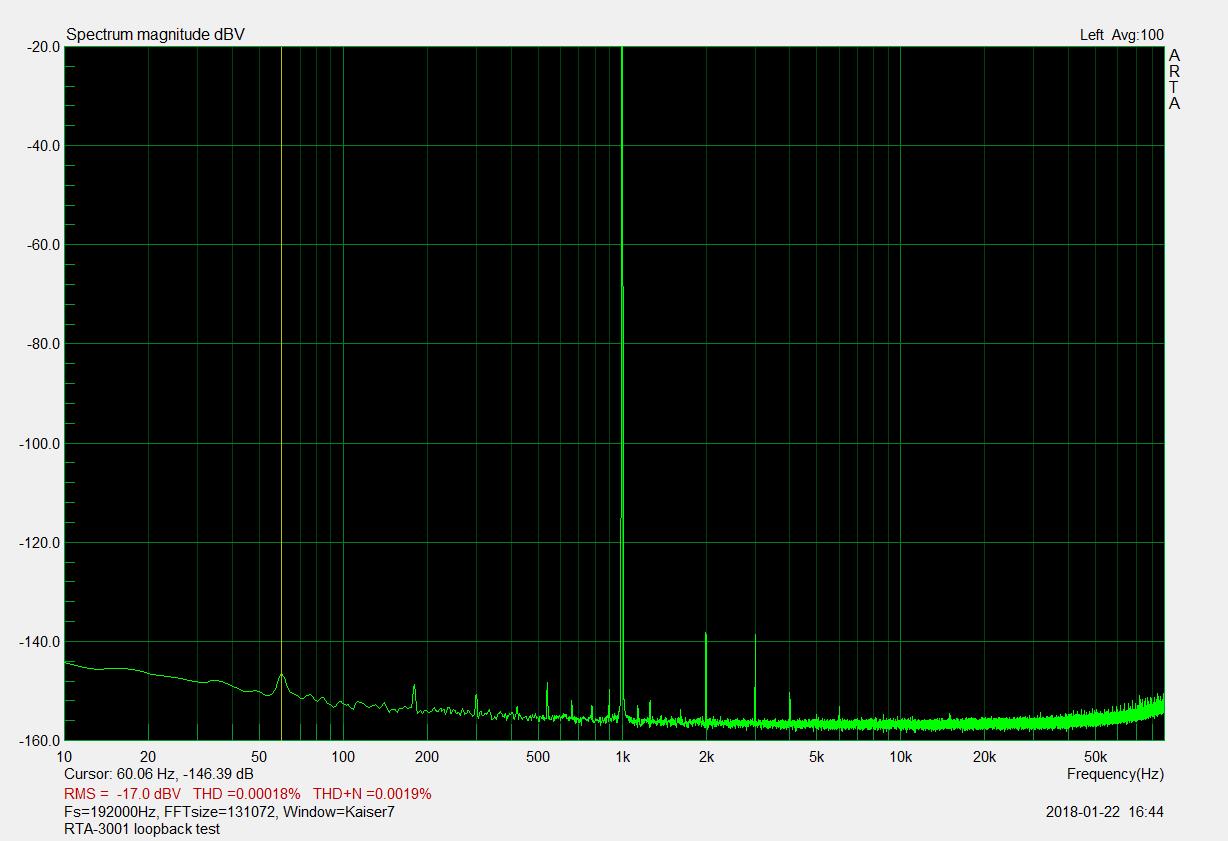Screen dimensions: 1228x841
Task: Click the "THD =0.00018%" value
Action: click(x=247, y=794)
